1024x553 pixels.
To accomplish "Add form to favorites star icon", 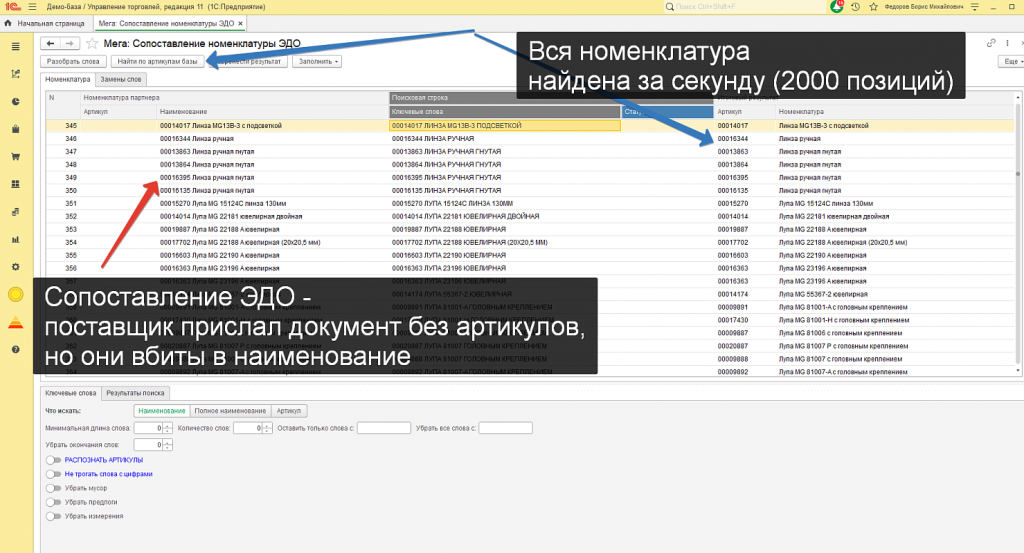I will pos(92,44).
